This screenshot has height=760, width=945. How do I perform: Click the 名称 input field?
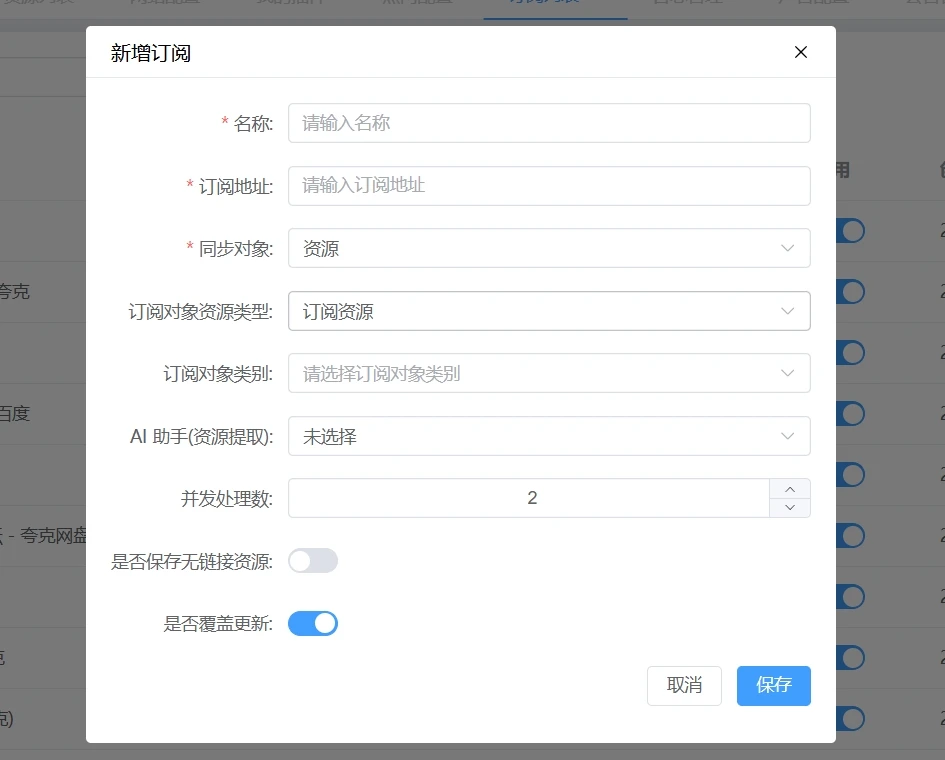(548, 123)
